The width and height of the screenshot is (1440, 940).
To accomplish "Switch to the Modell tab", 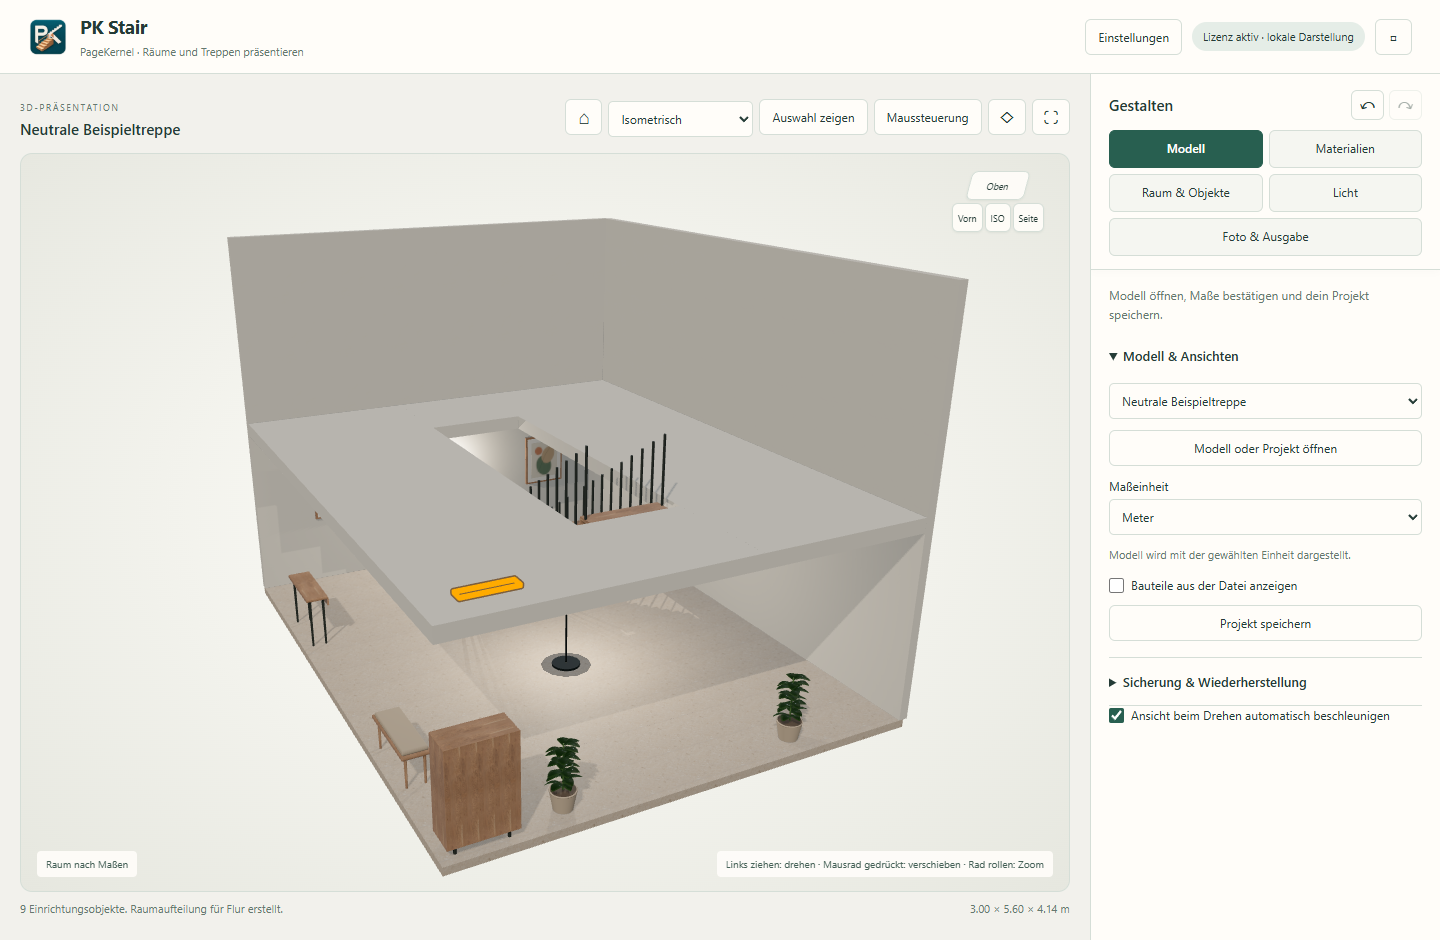I will click(x=1186, y=149).
